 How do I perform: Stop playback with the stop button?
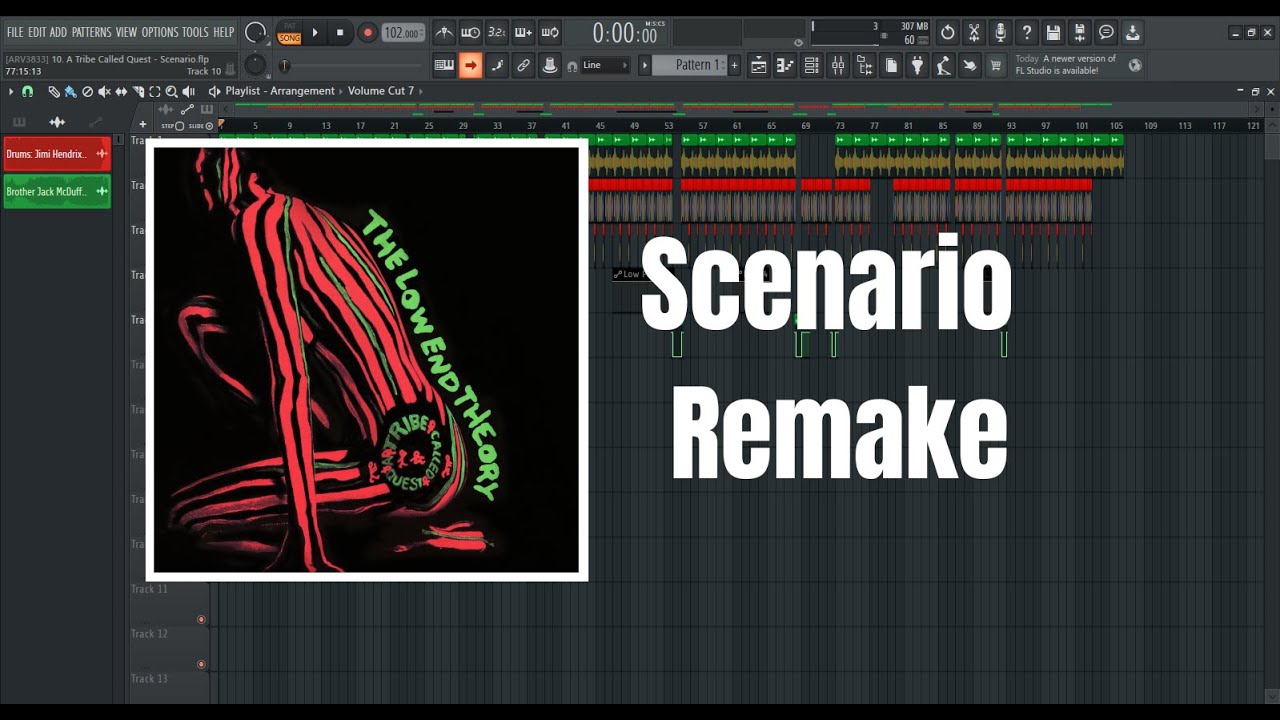[340, 32]
